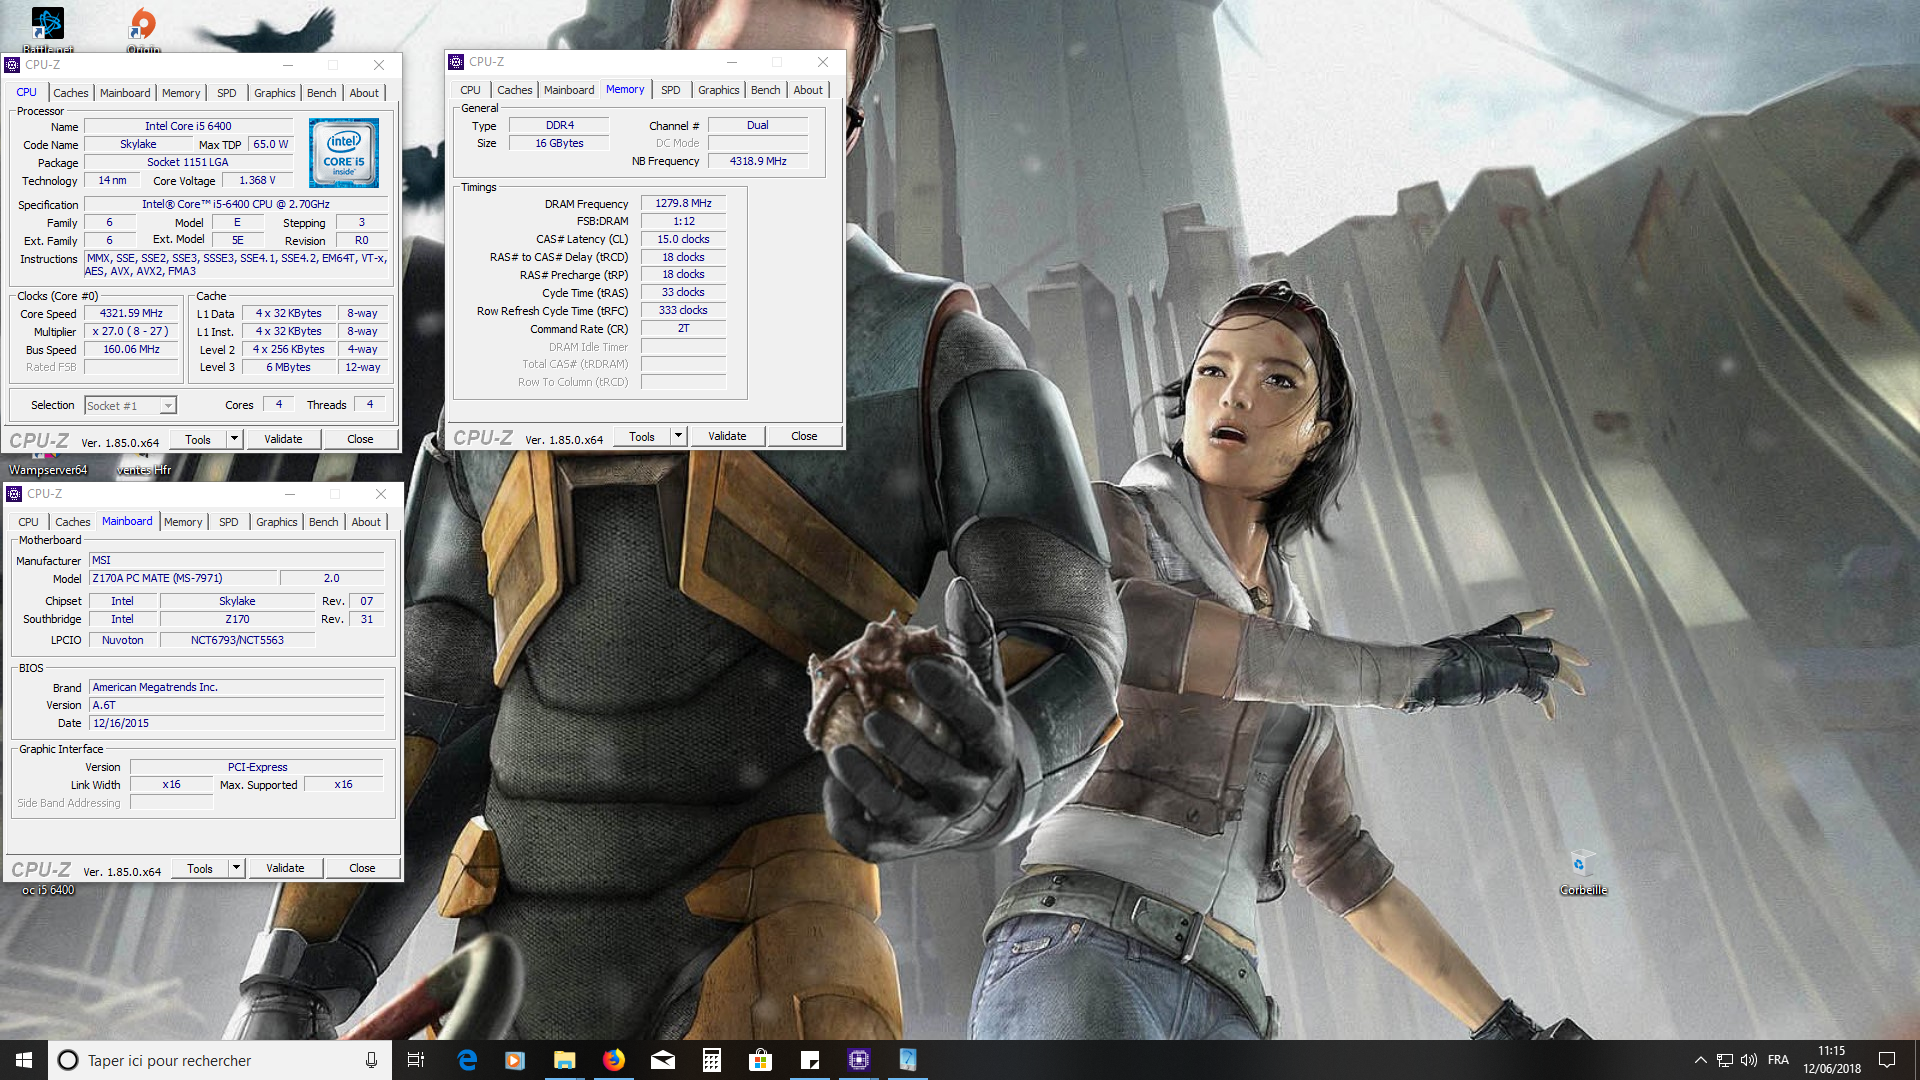Click the 'Intel Core i5 6400' name field
The height and width of the screenshot is (1080, 1920).
[x=188, y=126]
